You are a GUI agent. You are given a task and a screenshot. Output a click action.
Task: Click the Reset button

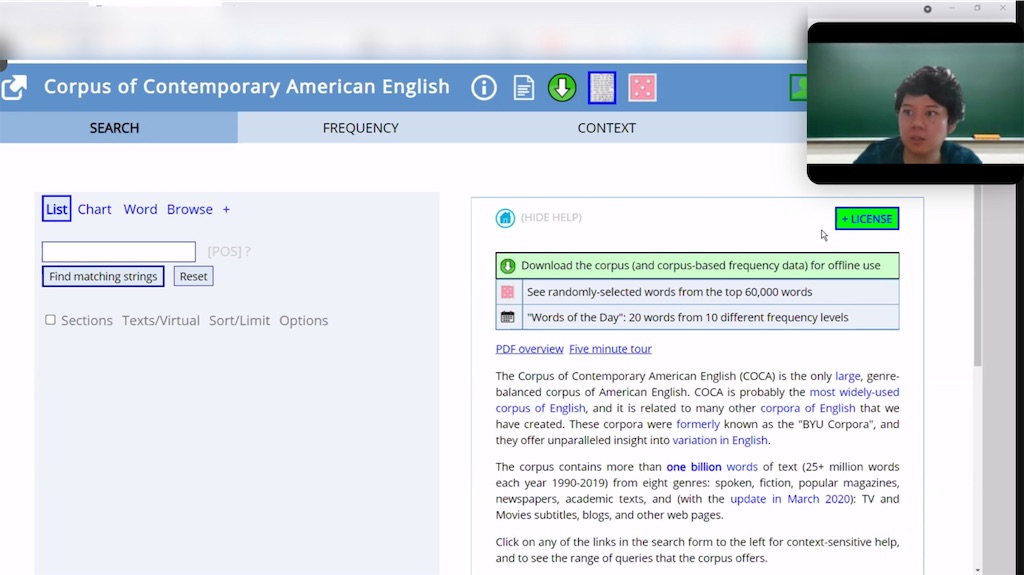point(193,276)
